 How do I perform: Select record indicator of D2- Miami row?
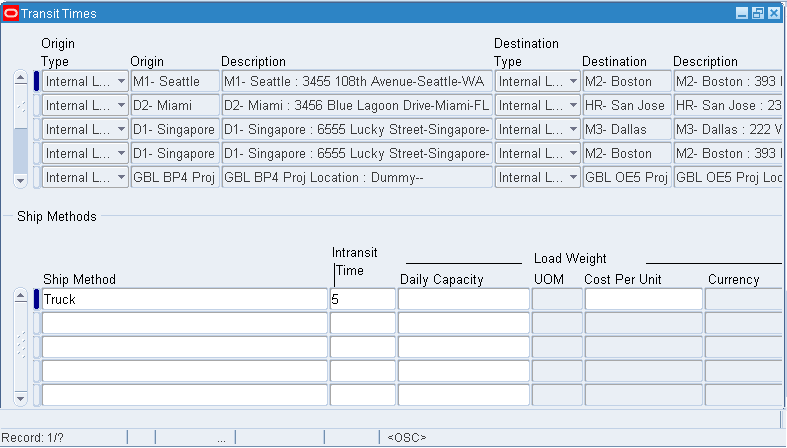click(36, 105)
